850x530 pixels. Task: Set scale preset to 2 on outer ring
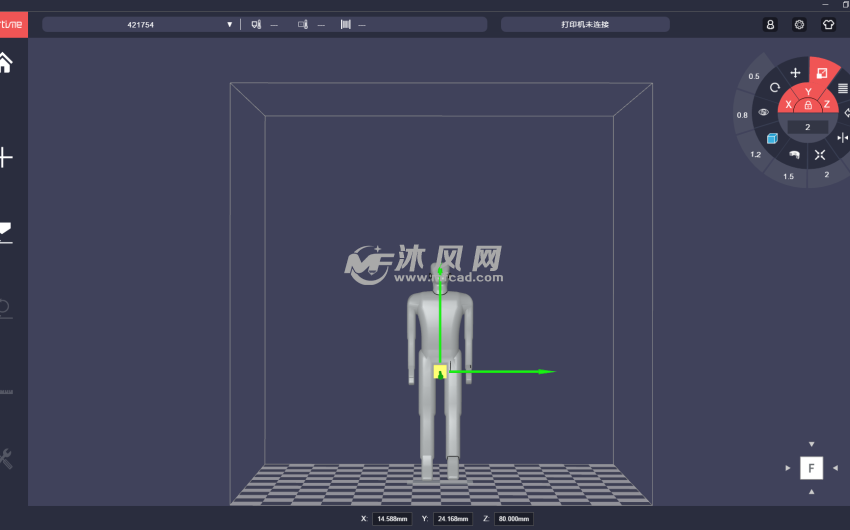826,174
